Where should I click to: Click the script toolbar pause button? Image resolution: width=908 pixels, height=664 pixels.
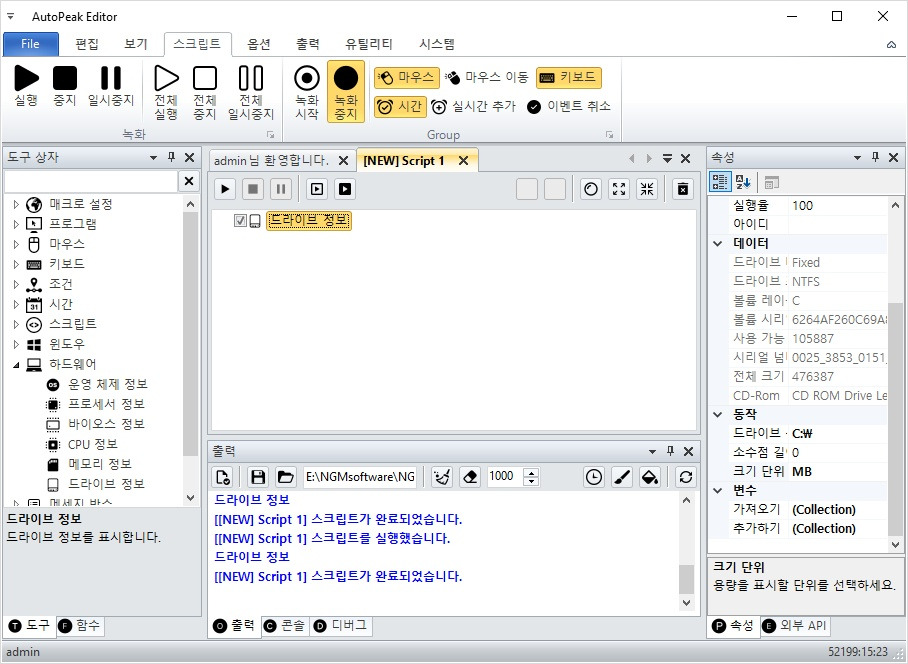281,189
